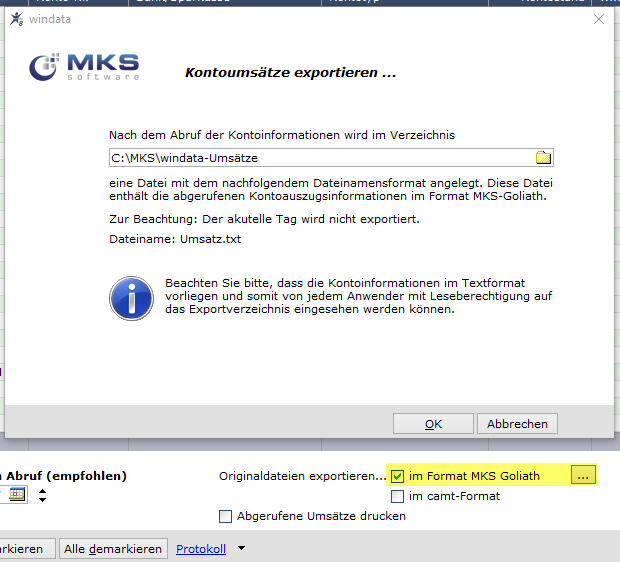The width and height of the screenshot is (620, 562).
Task: Increase date value with up arrow
Action: coord(42,491)
